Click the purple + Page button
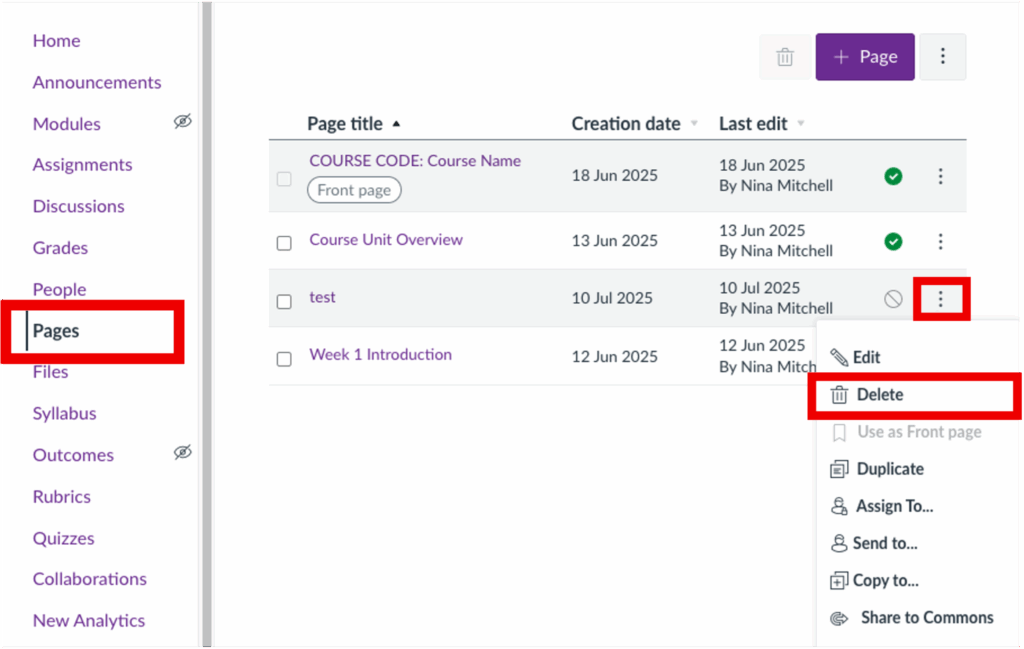Image resolution: width=1024 pixels, height=649 pixels. tap(865, 57)
